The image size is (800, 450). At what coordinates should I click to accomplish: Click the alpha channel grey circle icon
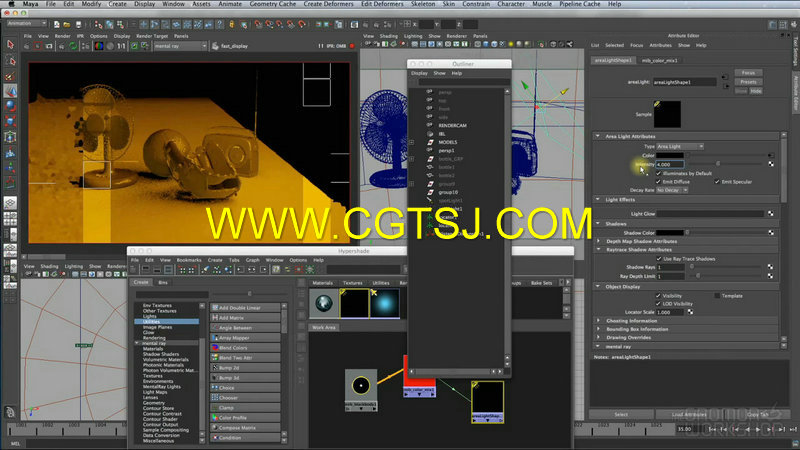(x=110, y=46)
